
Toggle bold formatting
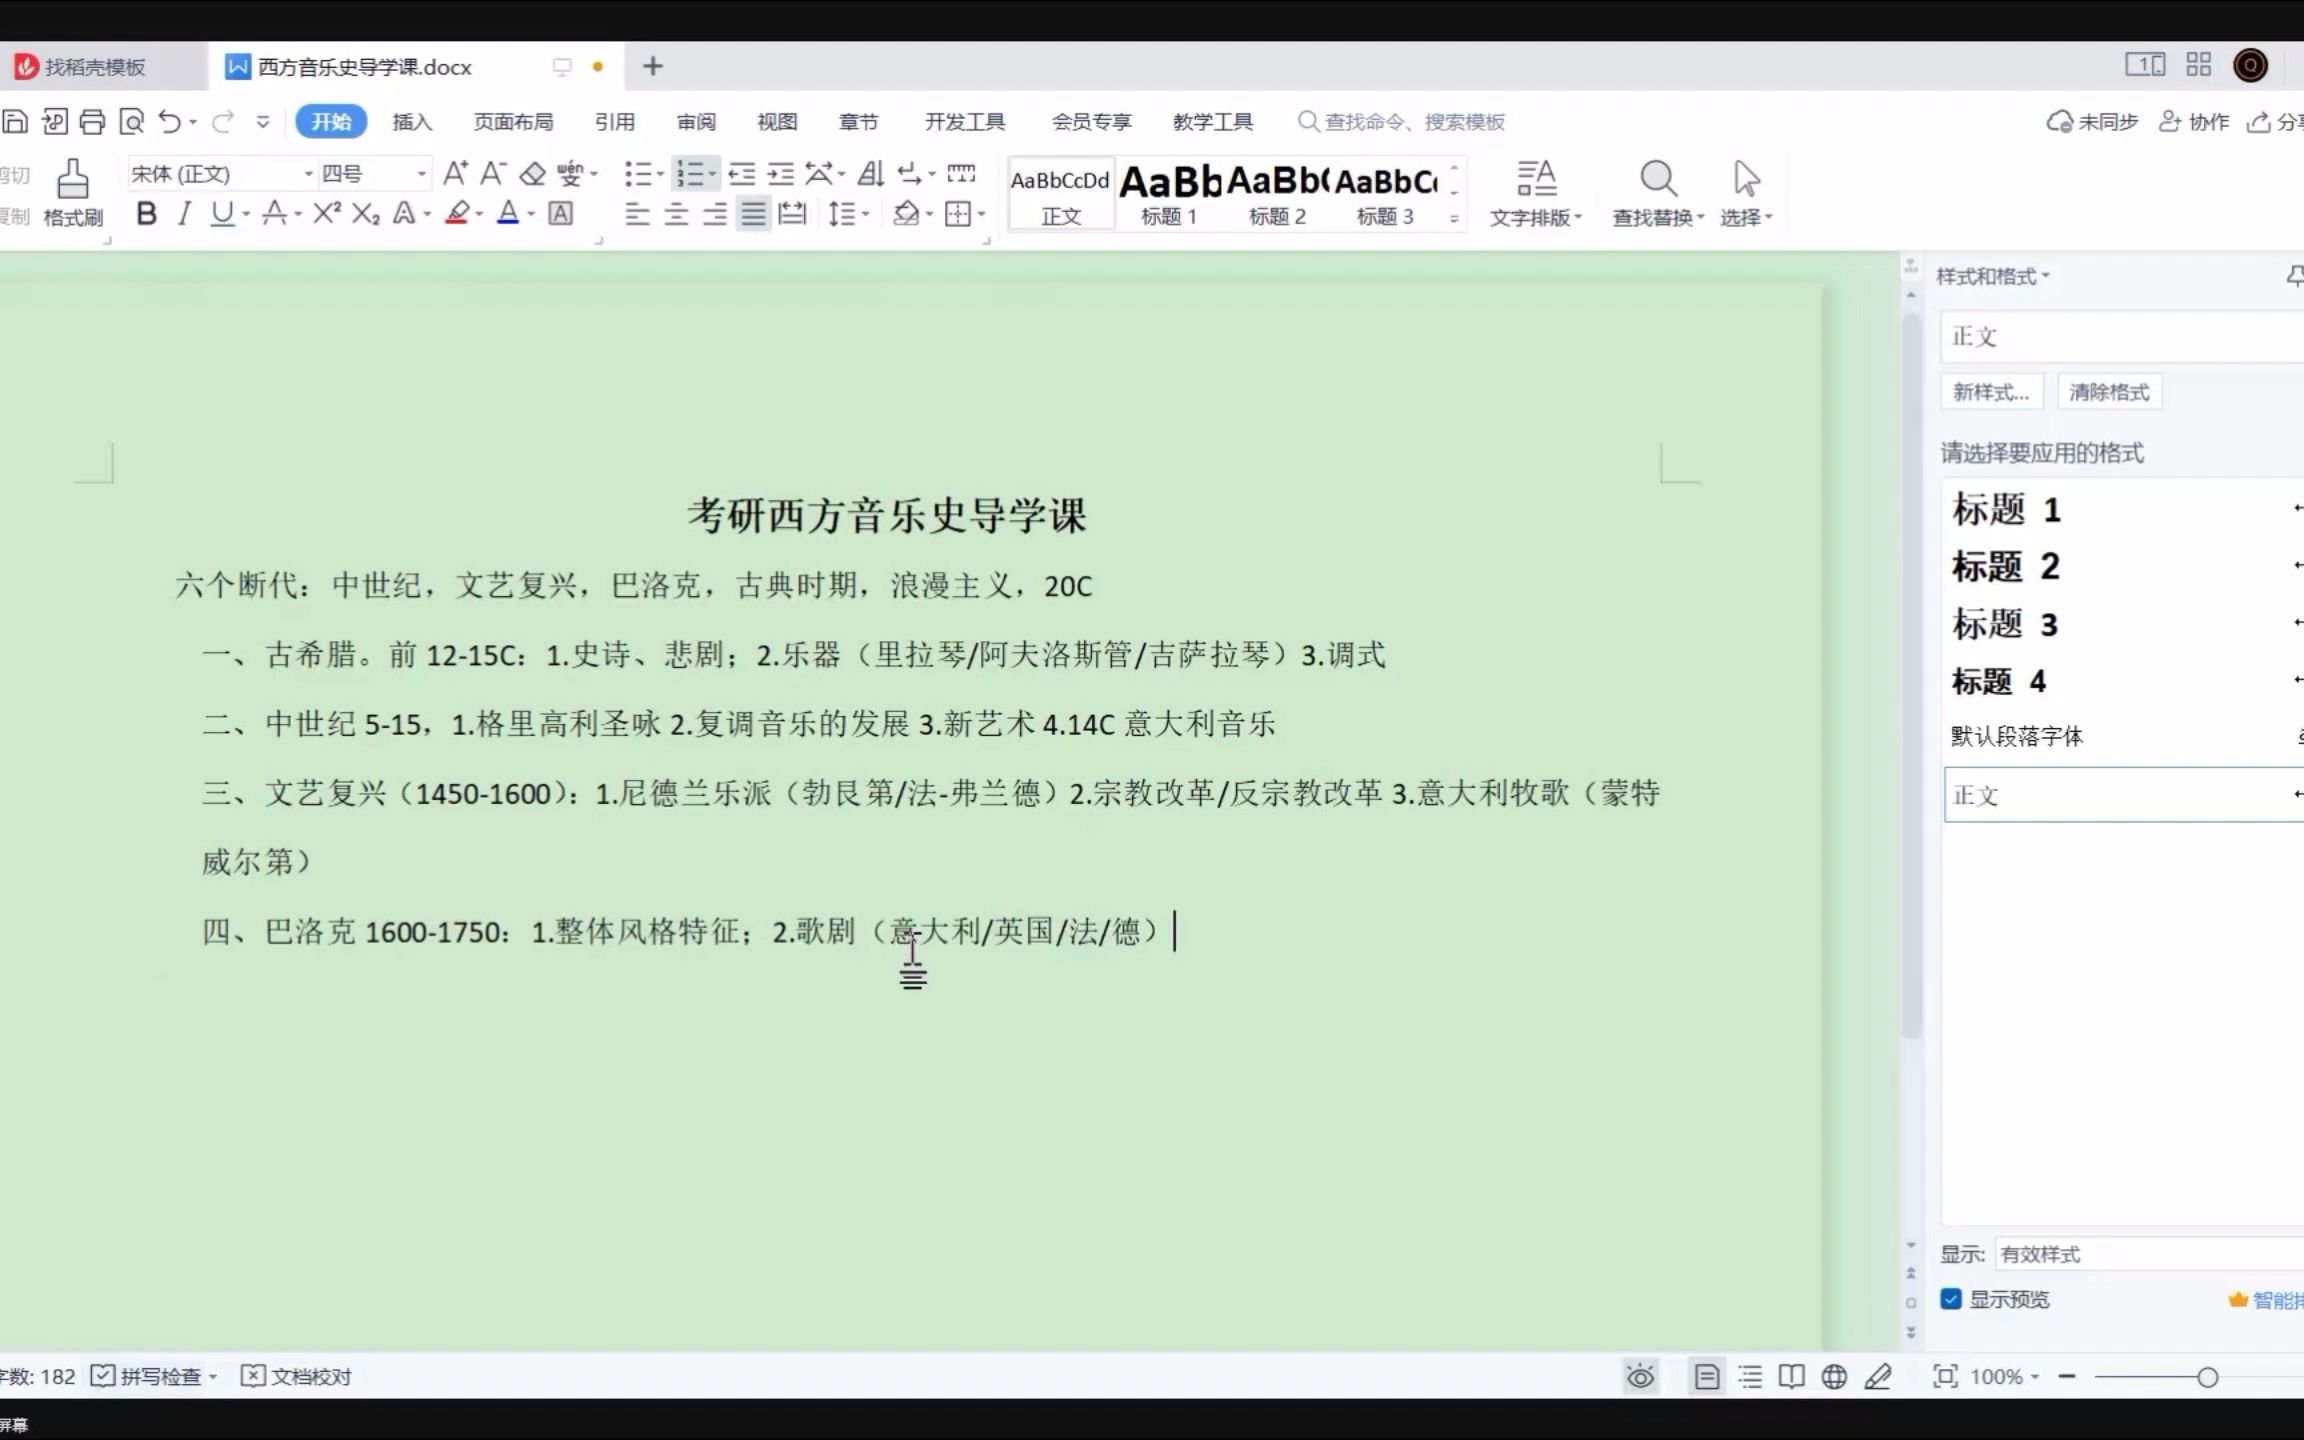[x=146, y=213]
